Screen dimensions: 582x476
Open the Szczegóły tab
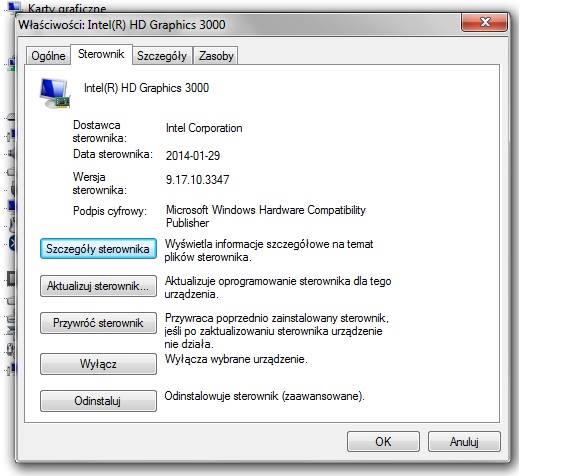pyautogui.click(x=162, y=56)
